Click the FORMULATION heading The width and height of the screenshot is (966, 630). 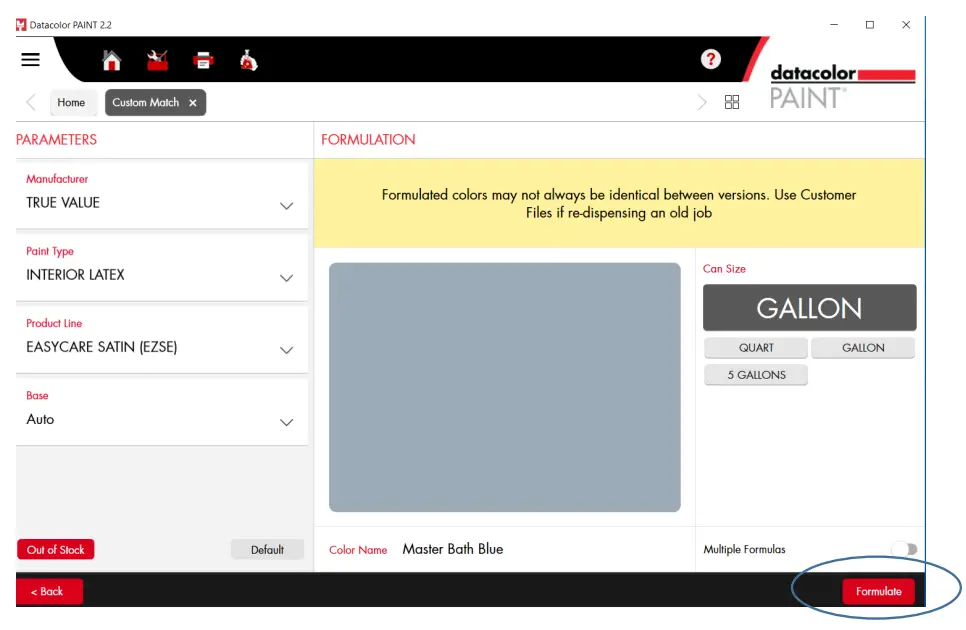368,140
